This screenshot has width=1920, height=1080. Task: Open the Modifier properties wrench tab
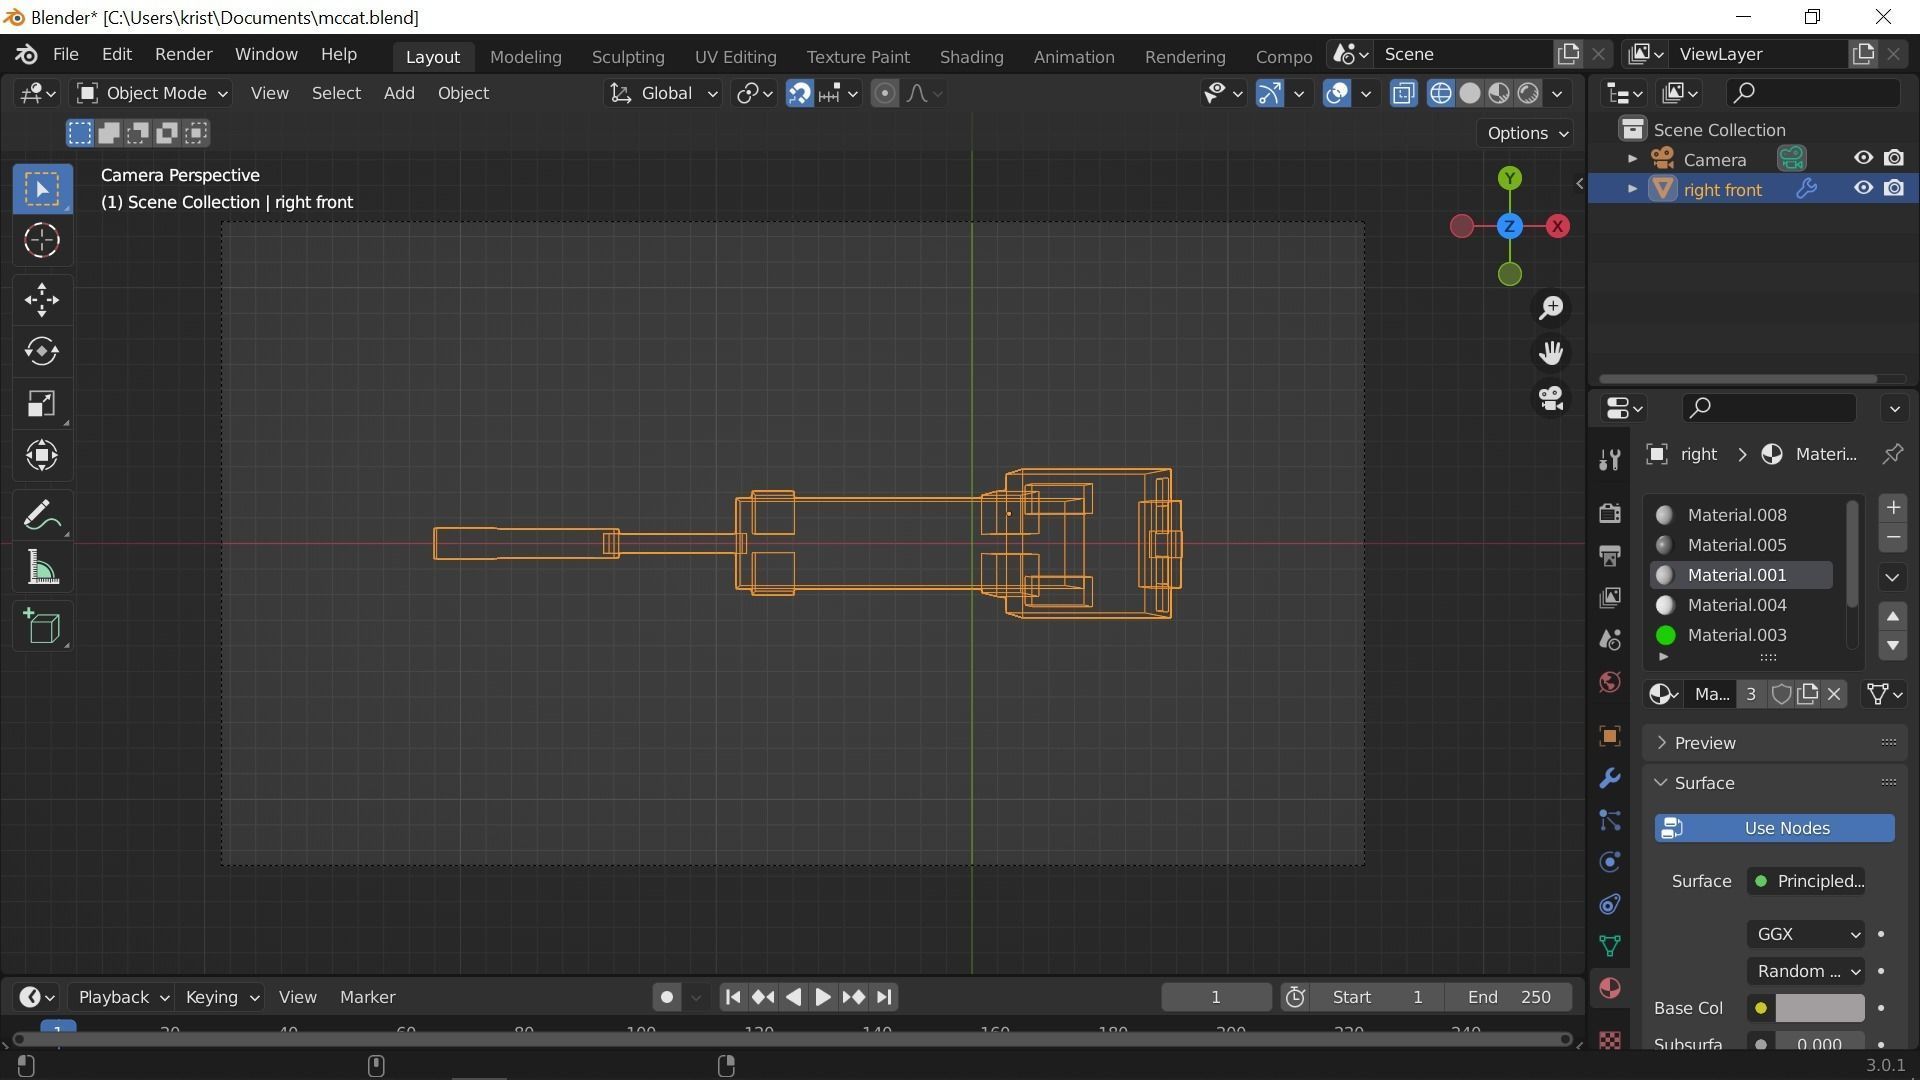1609,778
